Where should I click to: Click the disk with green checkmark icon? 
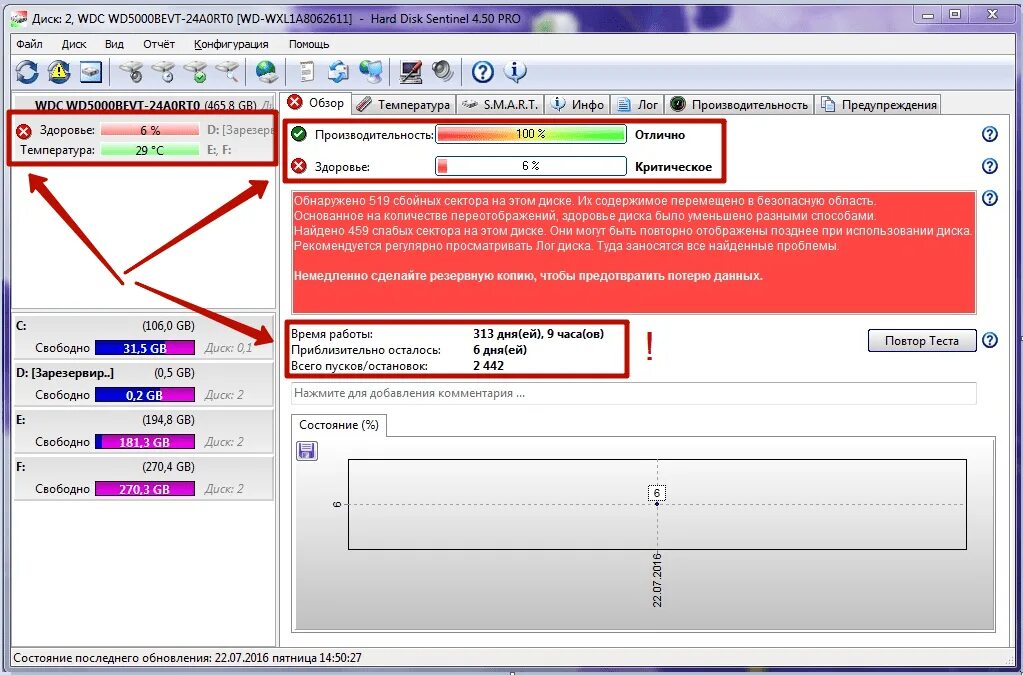tap(196, 72)
